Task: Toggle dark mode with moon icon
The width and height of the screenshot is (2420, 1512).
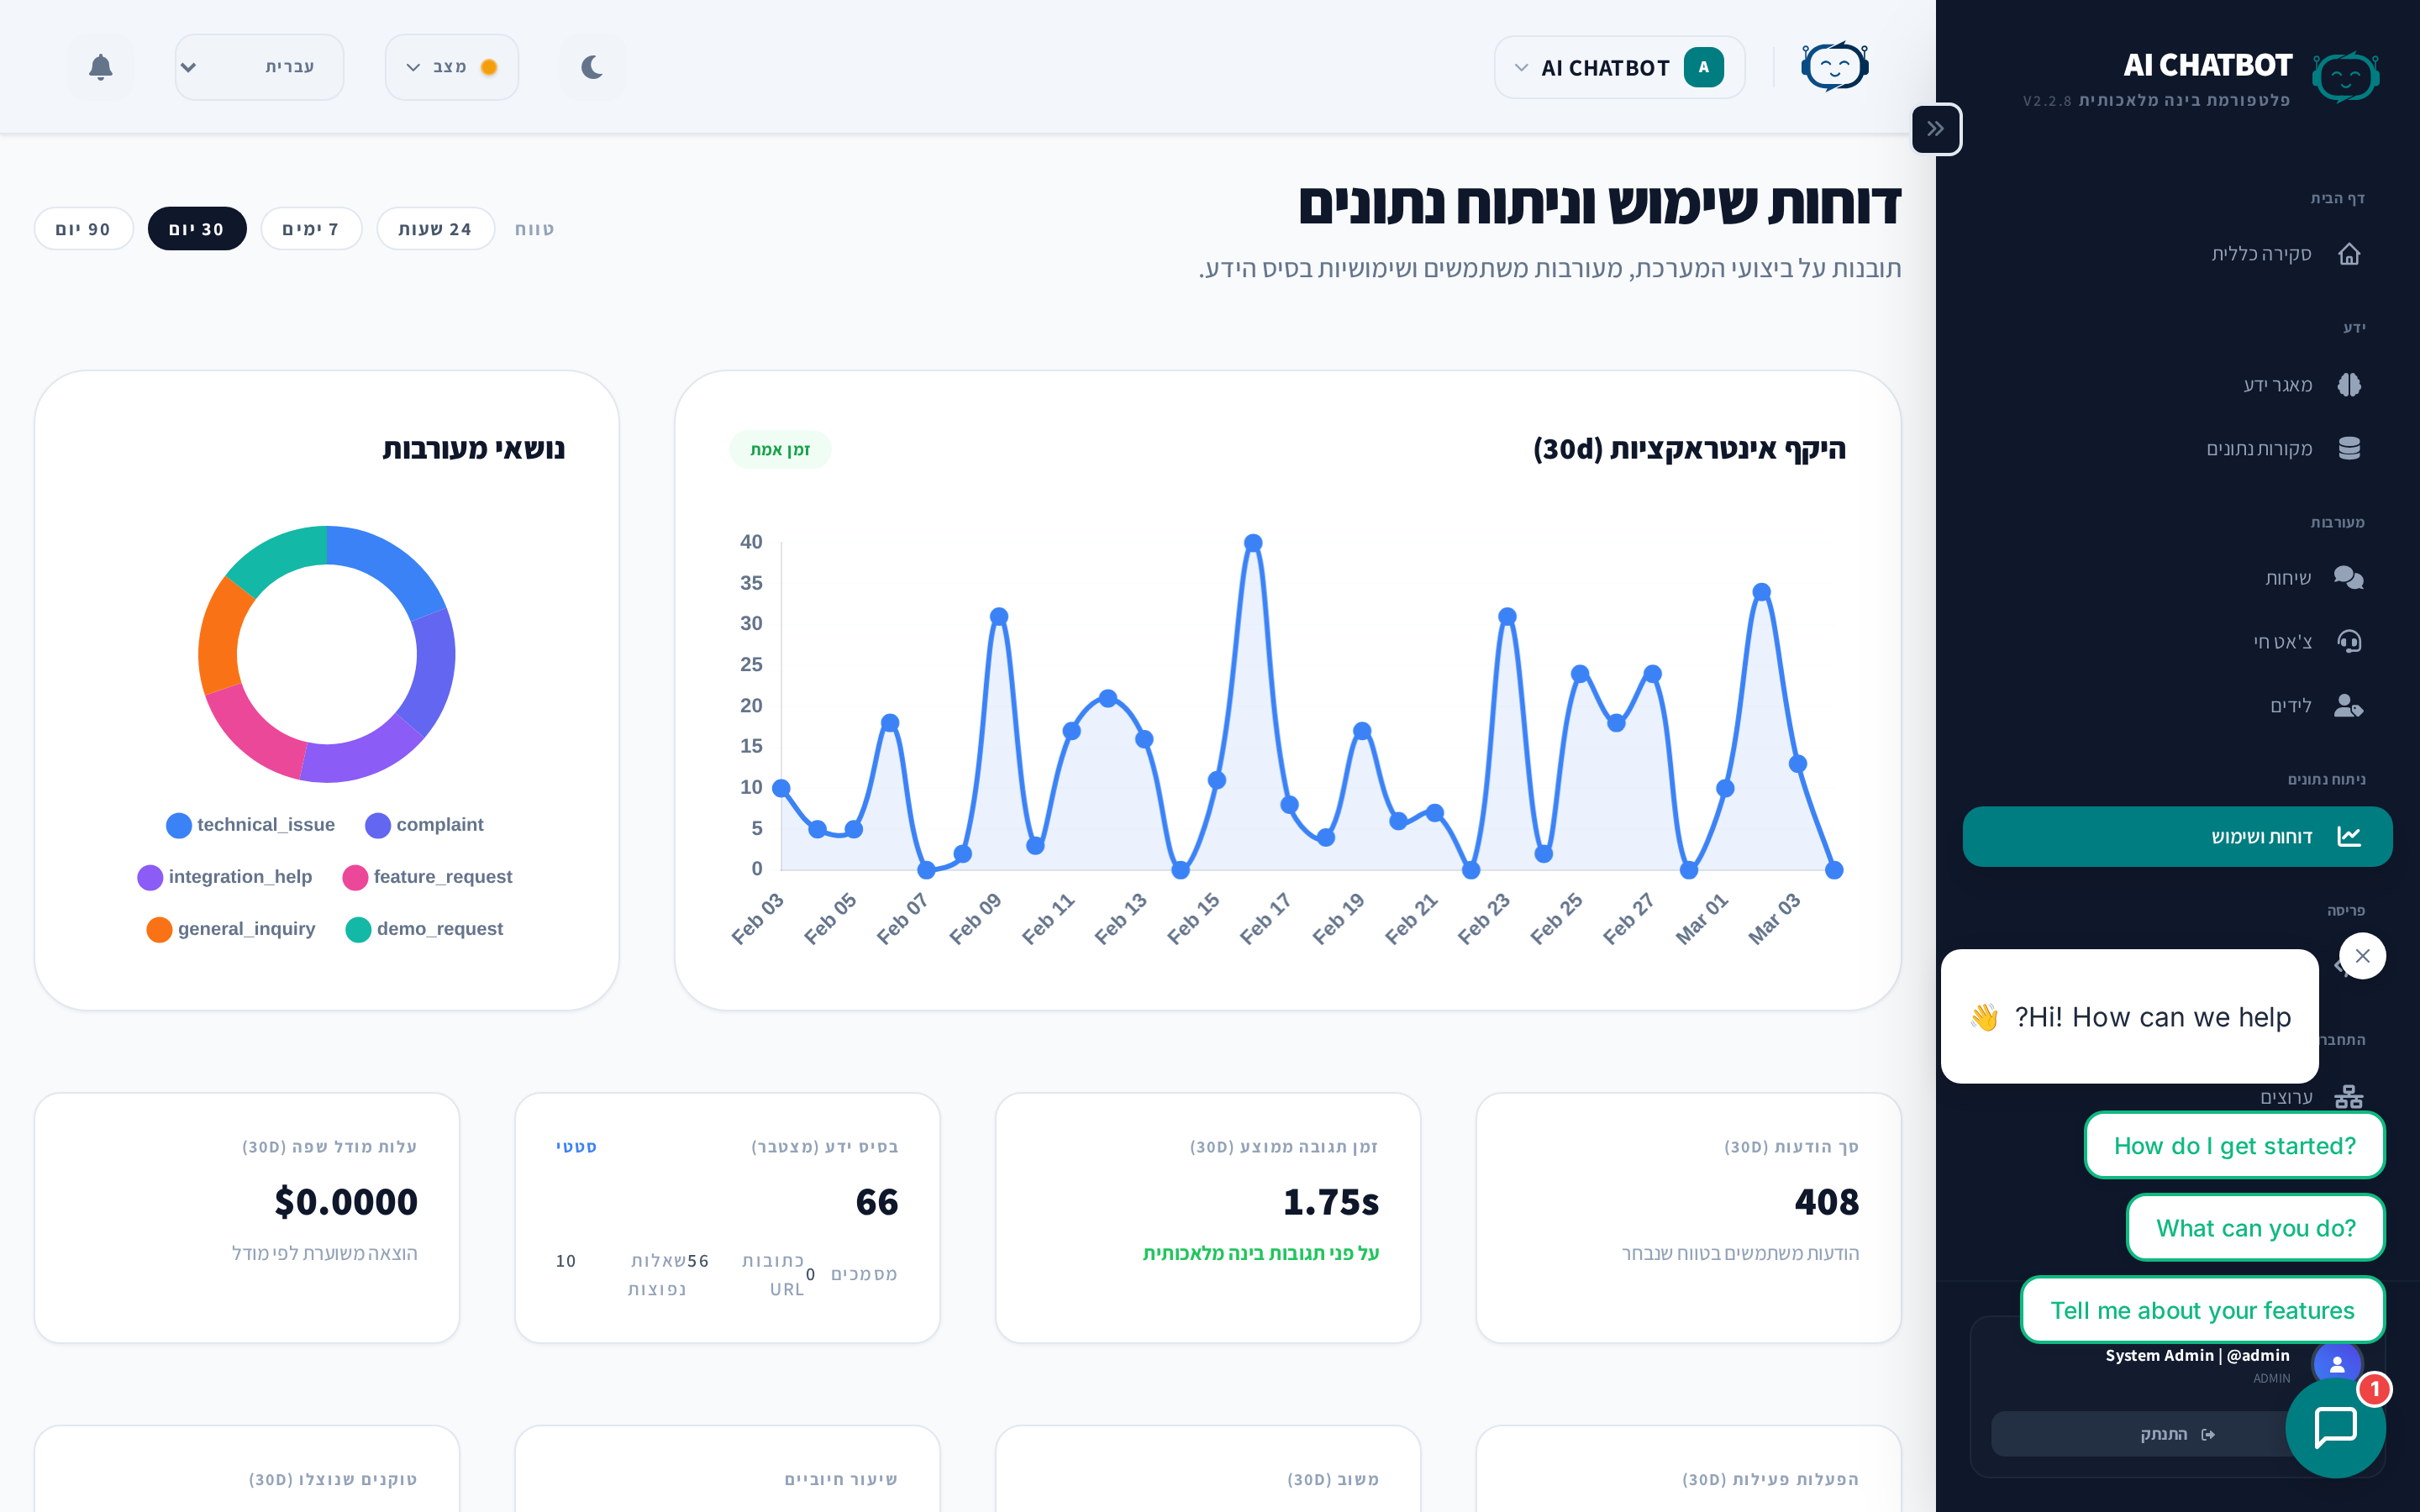Action: [592, 67]
